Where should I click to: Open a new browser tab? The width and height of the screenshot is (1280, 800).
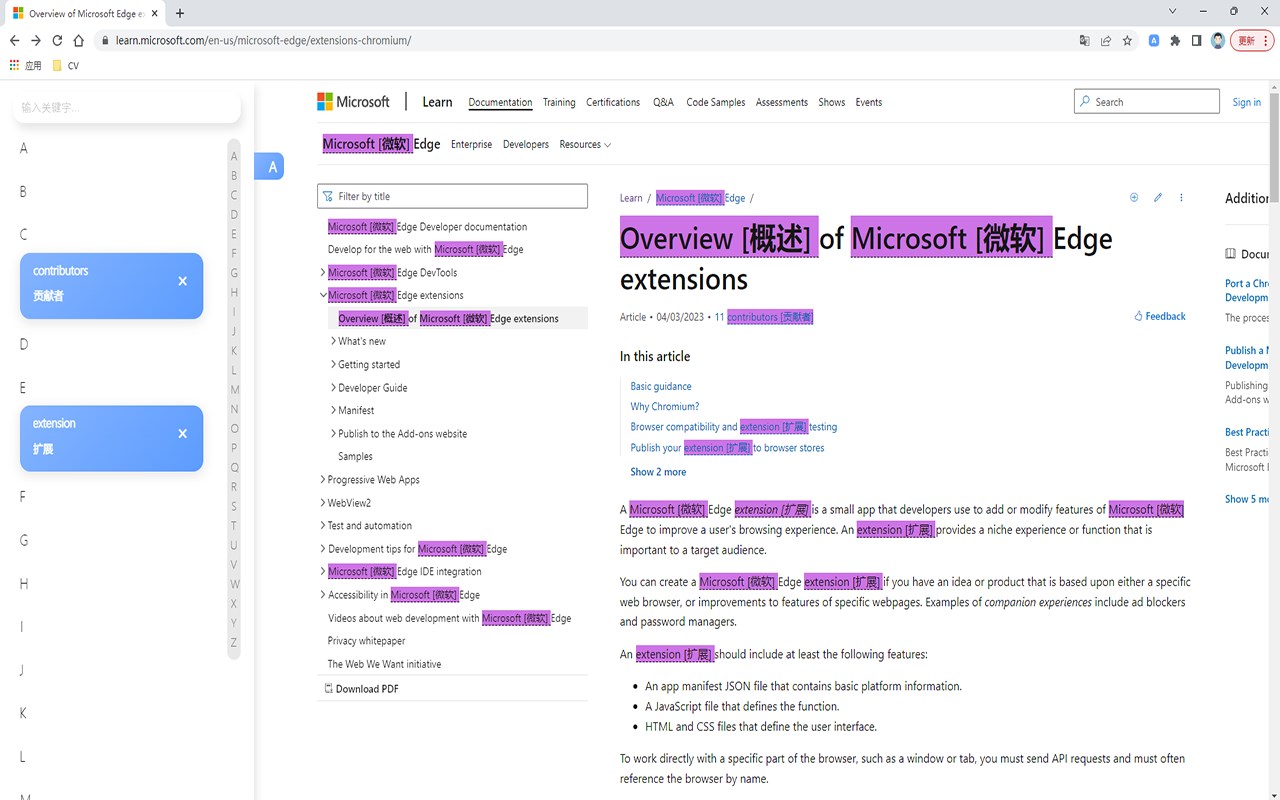point(180,13)
